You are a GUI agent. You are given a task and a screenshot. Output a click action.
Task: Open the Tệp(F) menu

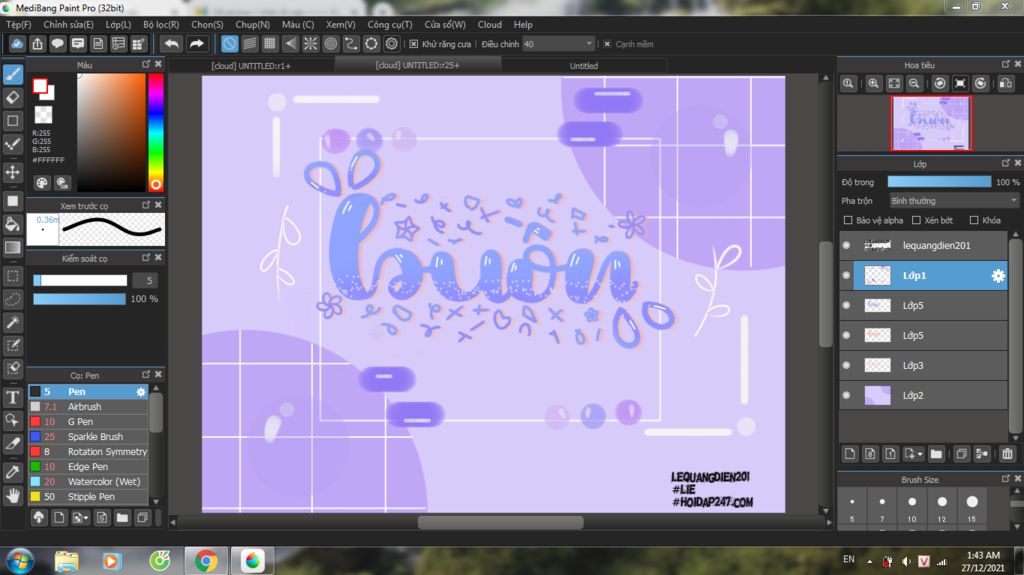point(18,24)
